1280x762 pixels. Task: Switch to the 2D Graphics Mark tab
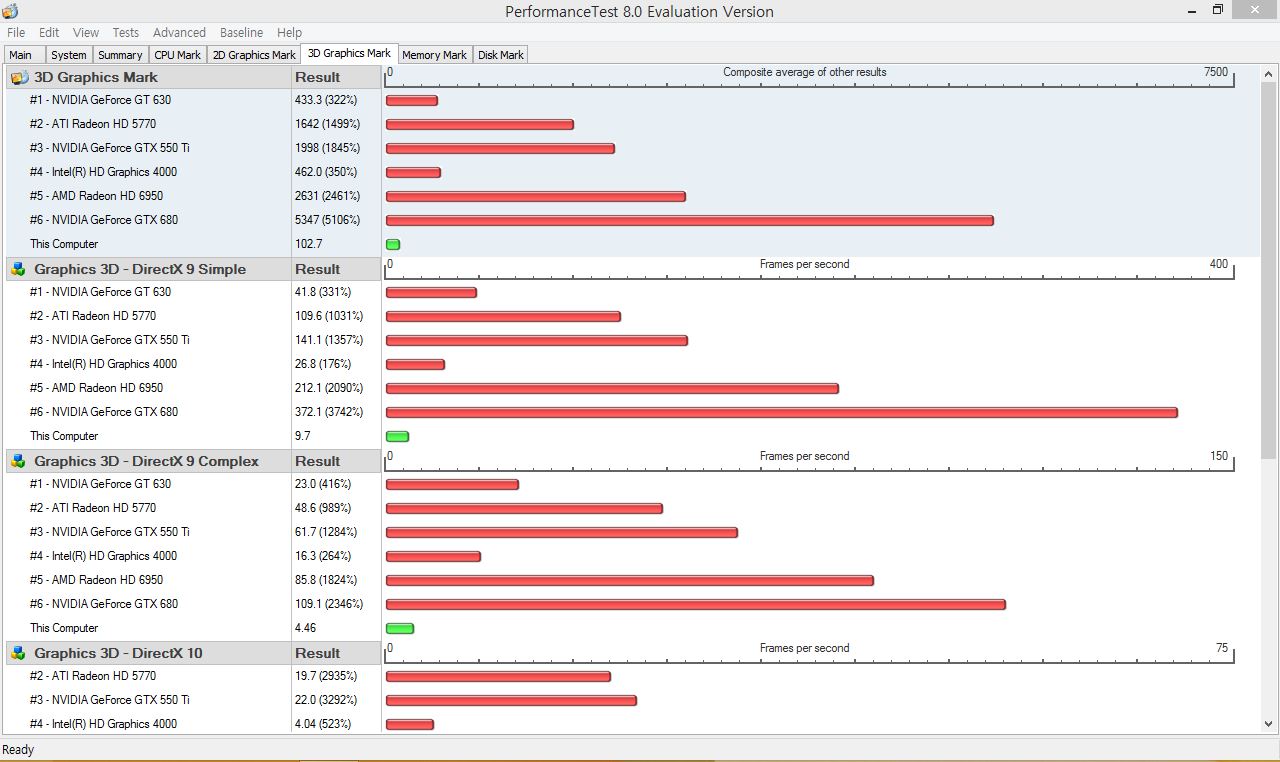(x=254, y=55)
